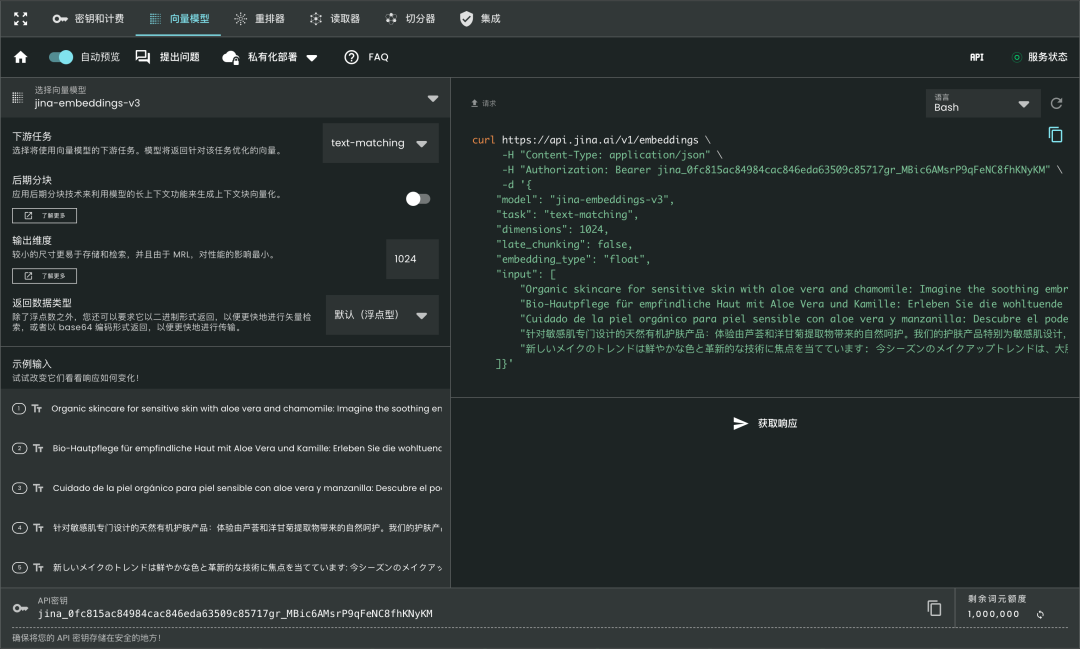
Task: Go to home via house icon
Action: [21, 57]
